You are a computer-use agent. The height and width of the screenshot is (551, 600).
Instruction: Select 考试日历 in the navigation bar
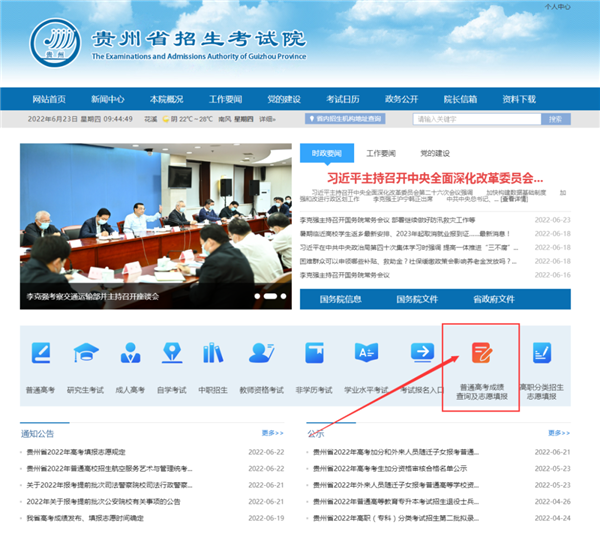(342, 99)
